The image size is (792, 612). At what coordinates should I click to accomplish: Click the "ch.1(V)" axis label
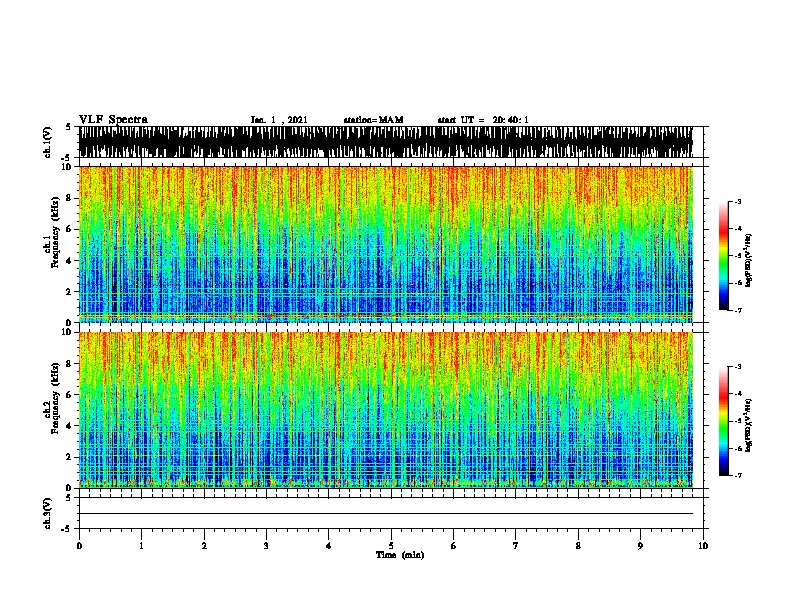tap(48, 142)
